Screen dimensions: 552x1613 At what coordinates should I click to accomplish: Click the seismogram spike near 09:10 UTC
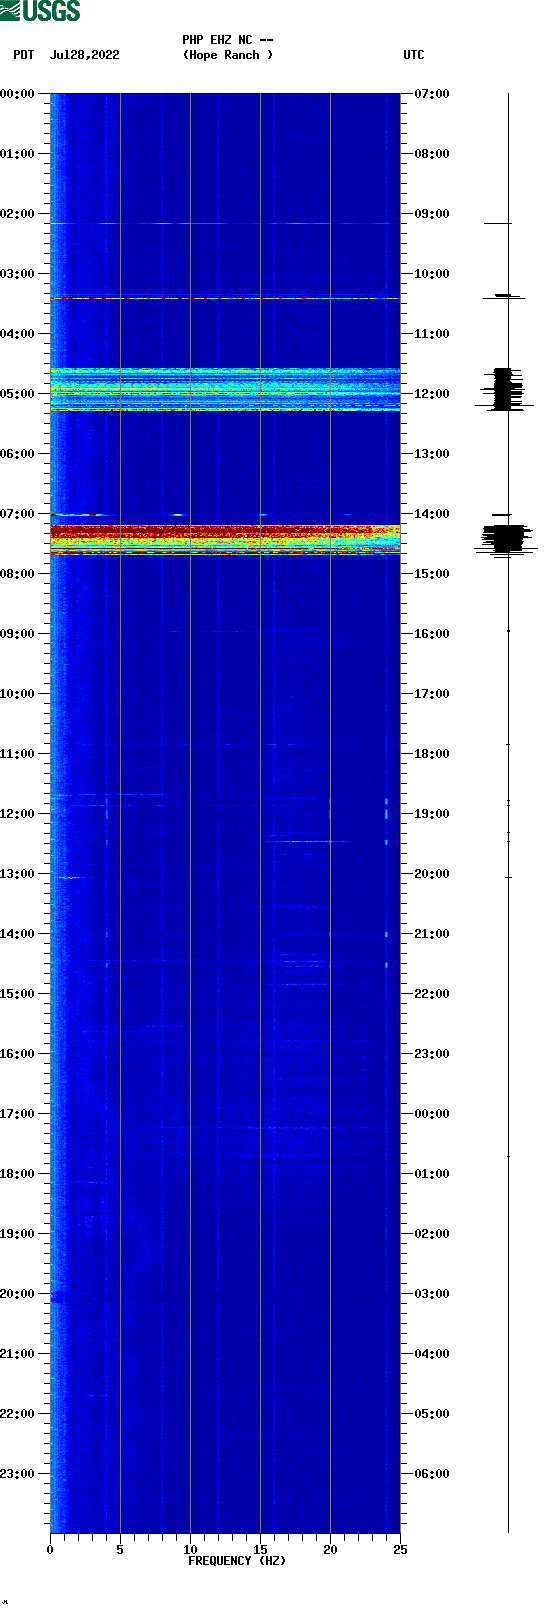point(498,223)
